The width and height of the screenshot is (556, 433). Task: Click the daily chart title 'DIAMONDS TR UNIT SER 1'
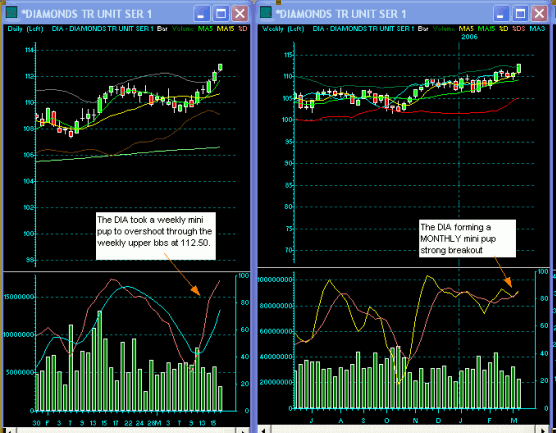point(87,14)
